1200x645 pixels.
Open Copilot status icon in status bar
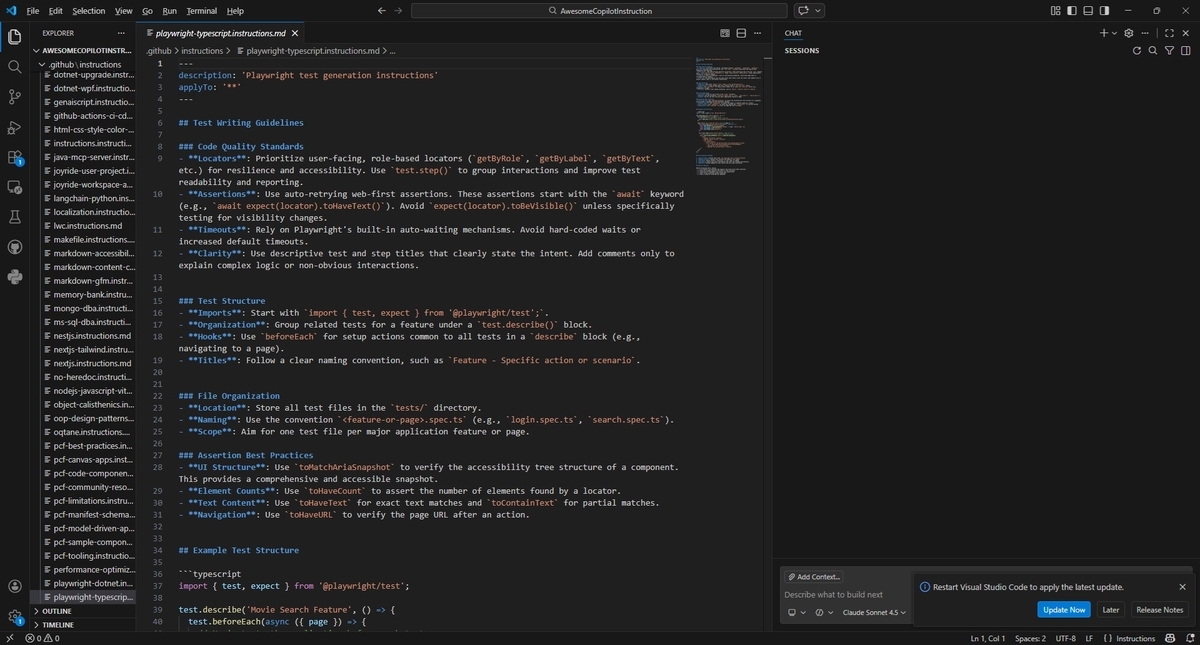[x=1169, y=638]
